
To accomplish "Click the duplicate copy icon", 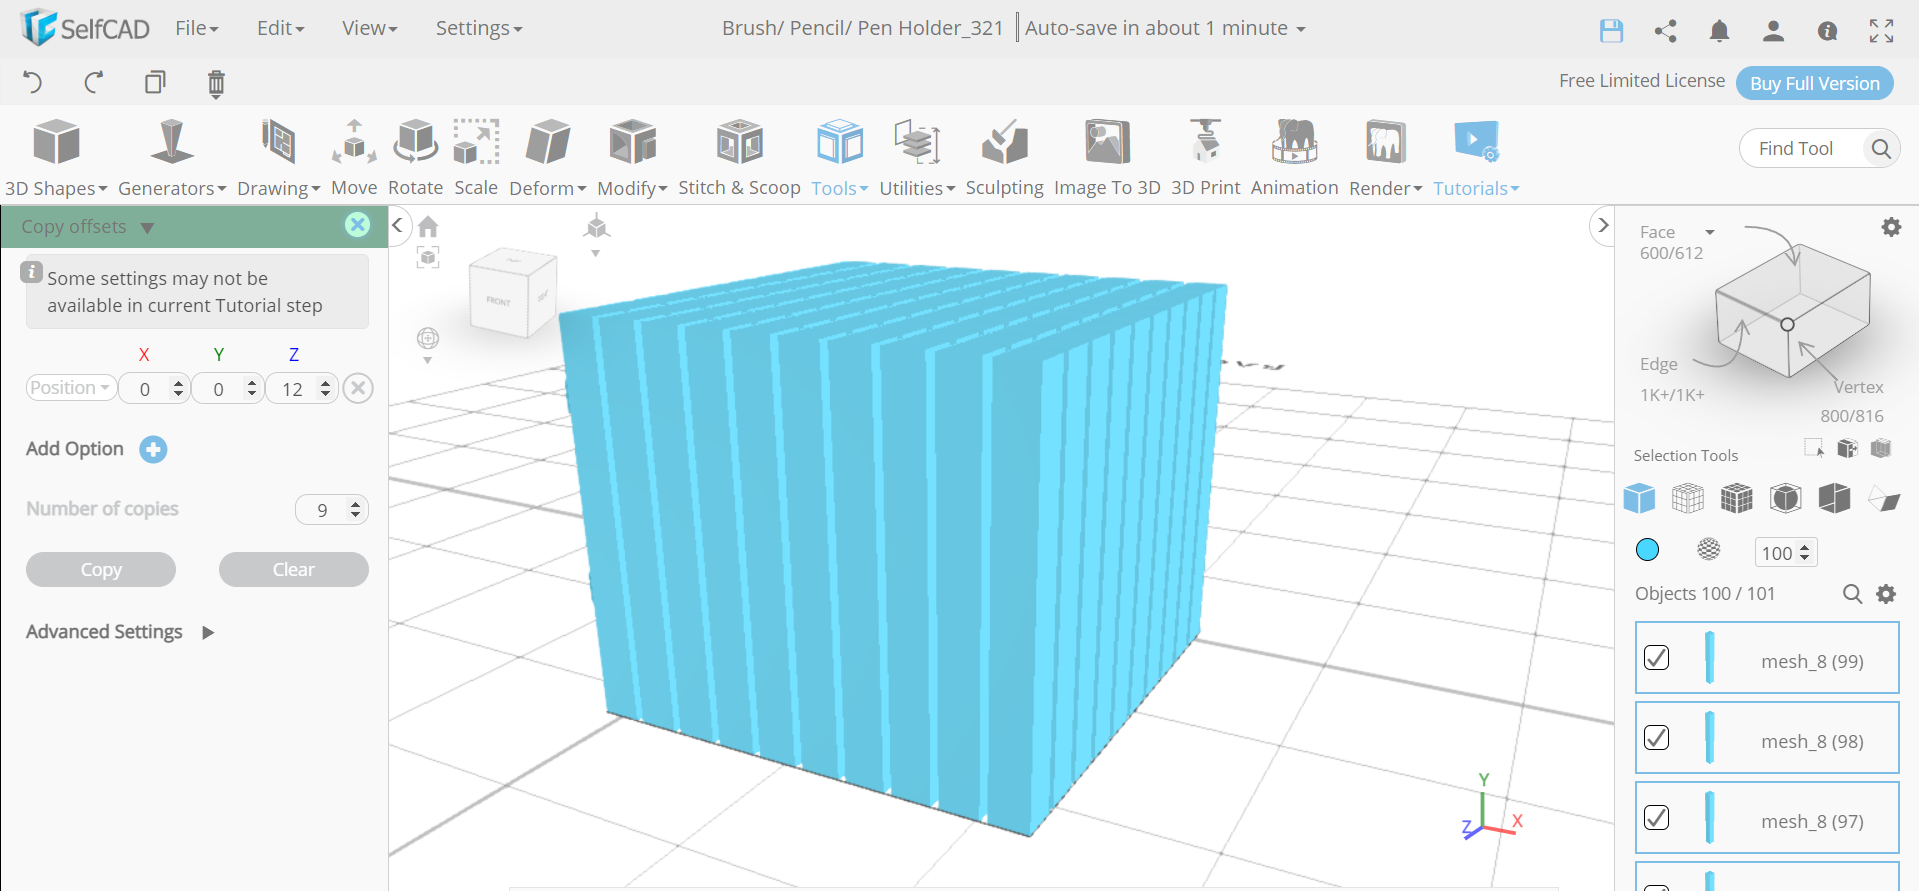I will click(155, 82).
